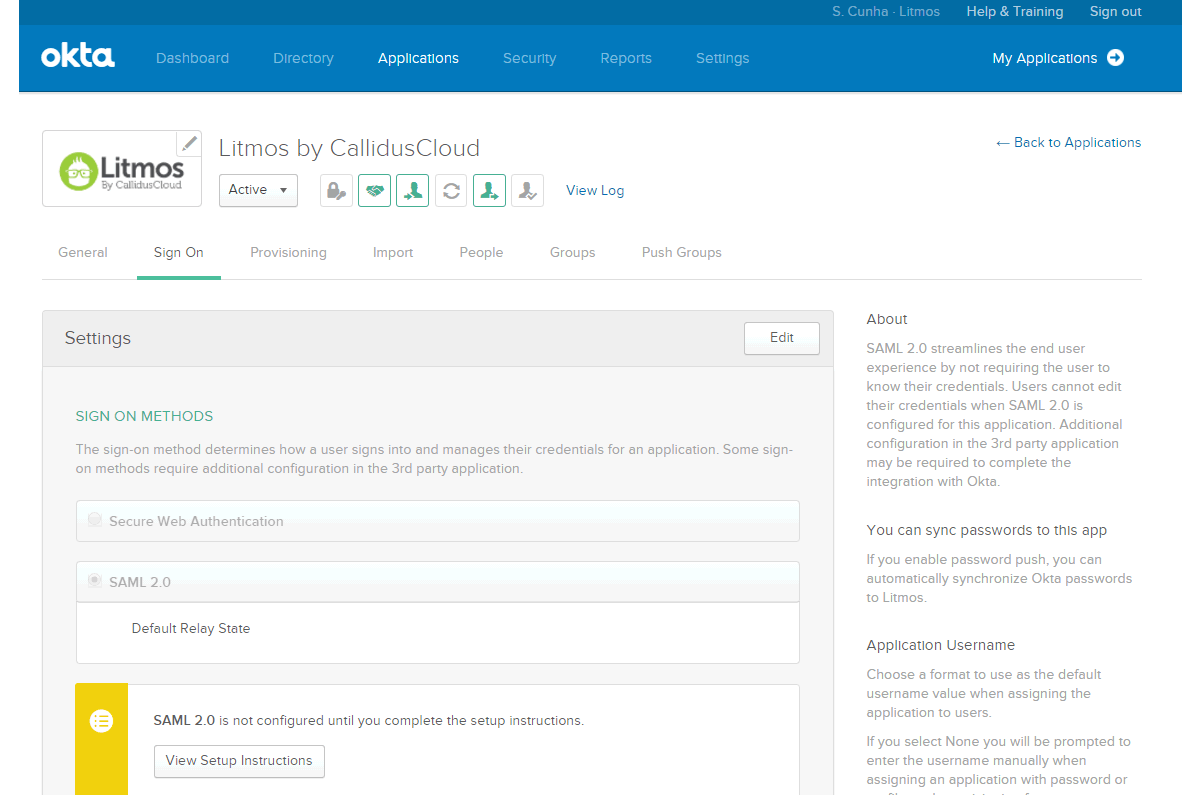
Task: Open the Active status dropdown
Action: coord(258,190)
